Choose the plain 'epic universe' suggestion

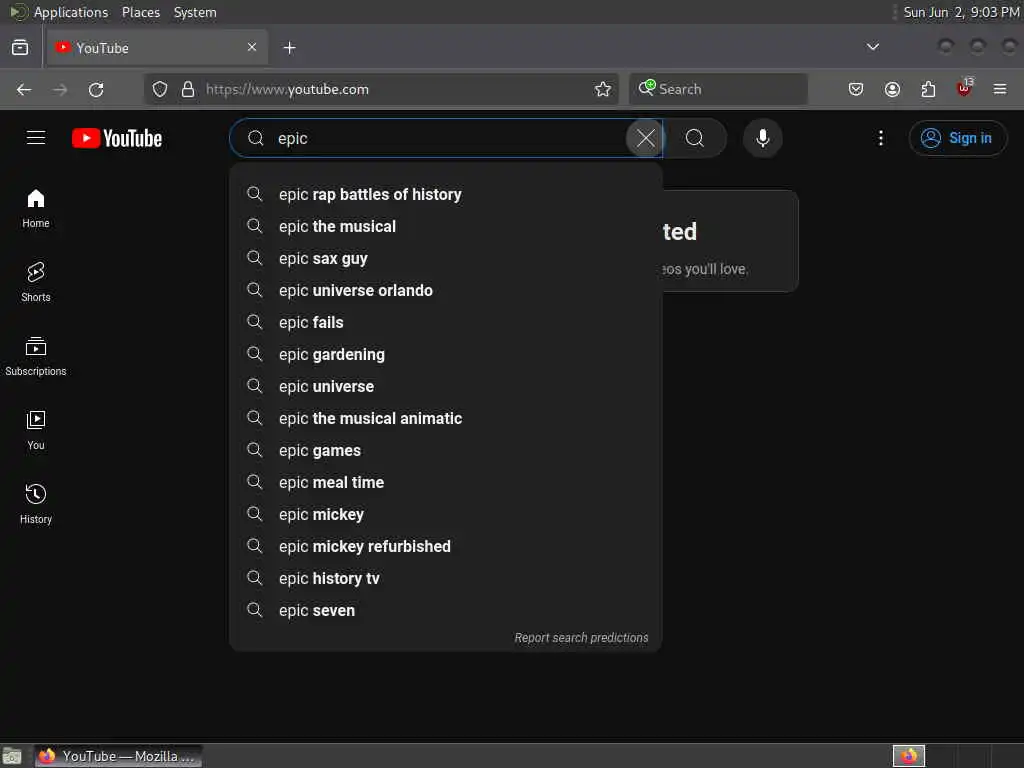pyautogui.click(x=445, y=387)
